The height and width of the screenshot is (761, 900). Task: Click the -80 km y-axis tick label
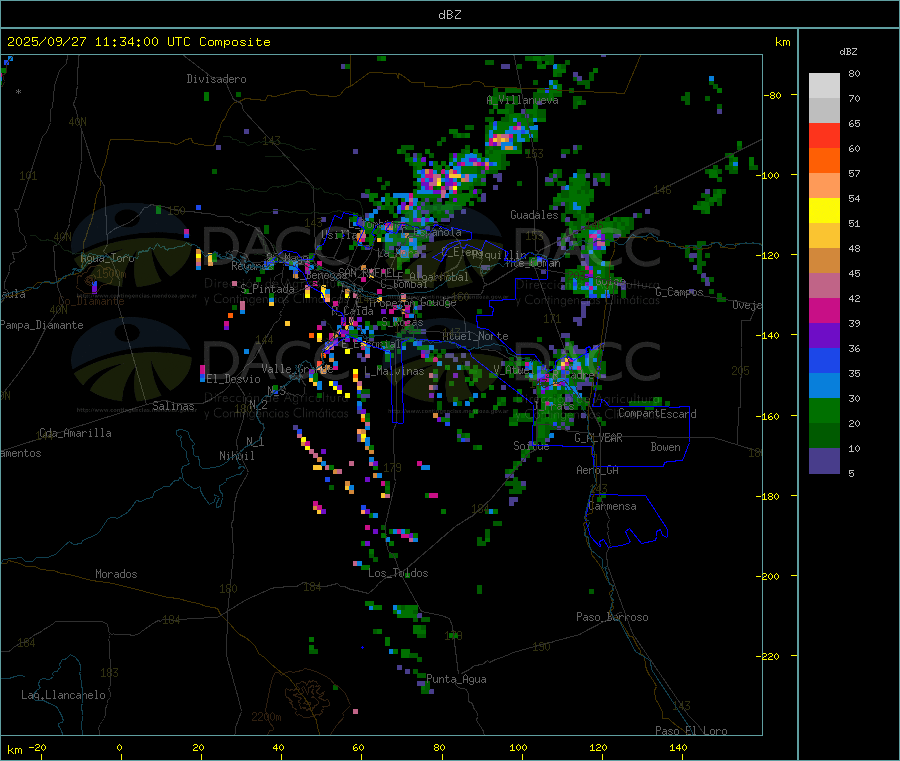click(772, 95)
